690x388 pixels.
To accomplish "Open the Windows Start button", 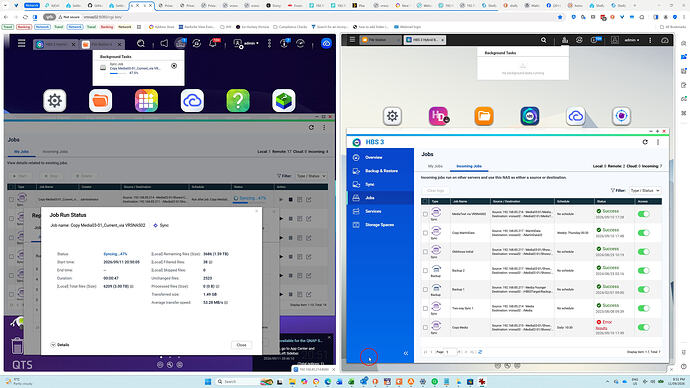I will 208,381.
